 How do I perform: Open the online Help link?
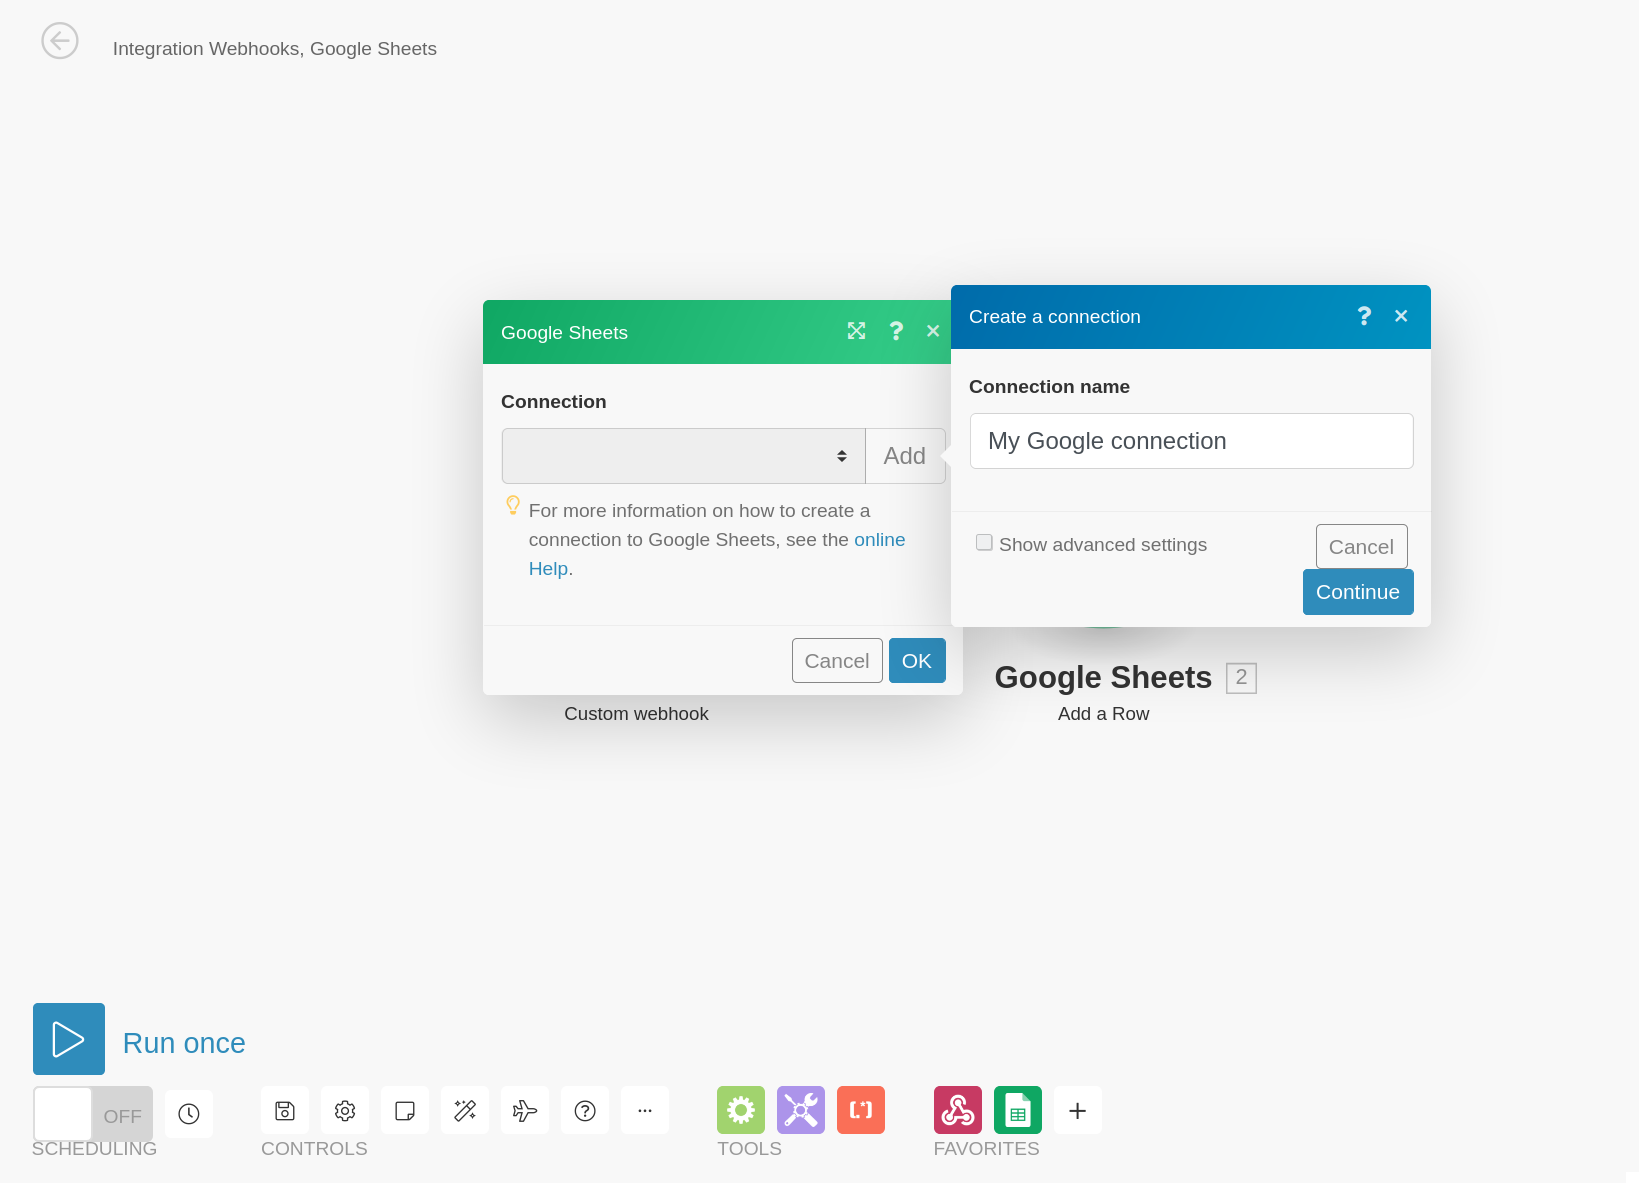click(879, 540)
